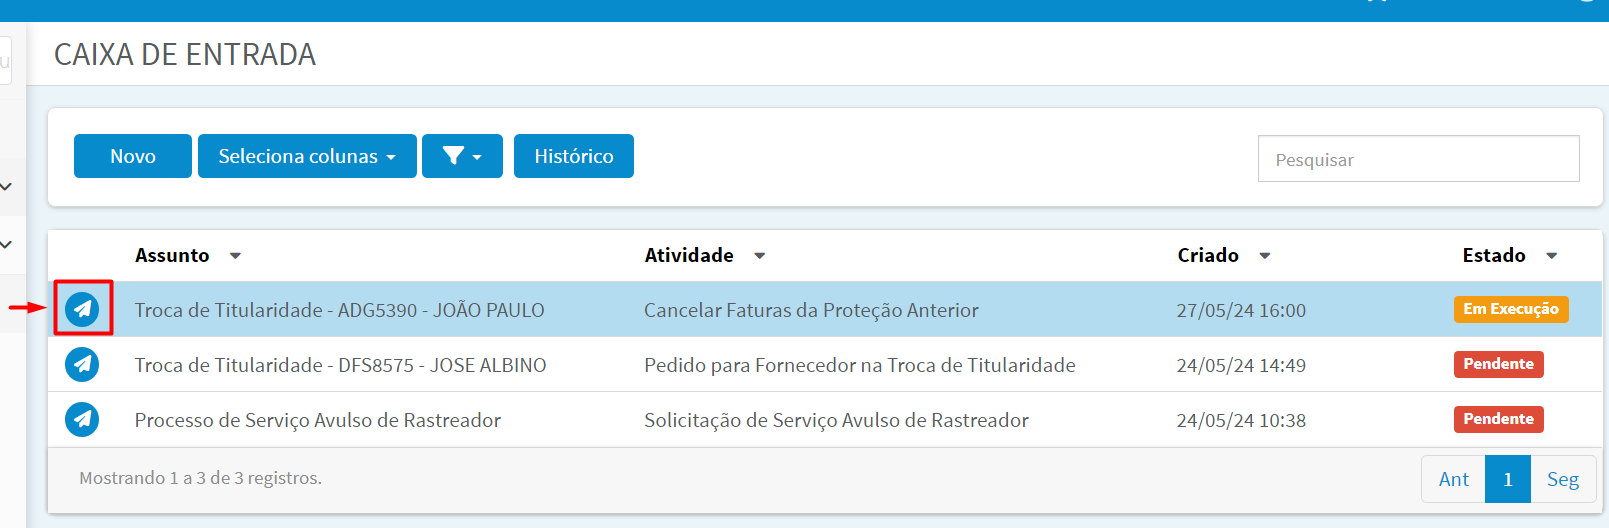Expand the upper sidebar chevron
Screen dimensions: 1609x528
pos(6,186)
